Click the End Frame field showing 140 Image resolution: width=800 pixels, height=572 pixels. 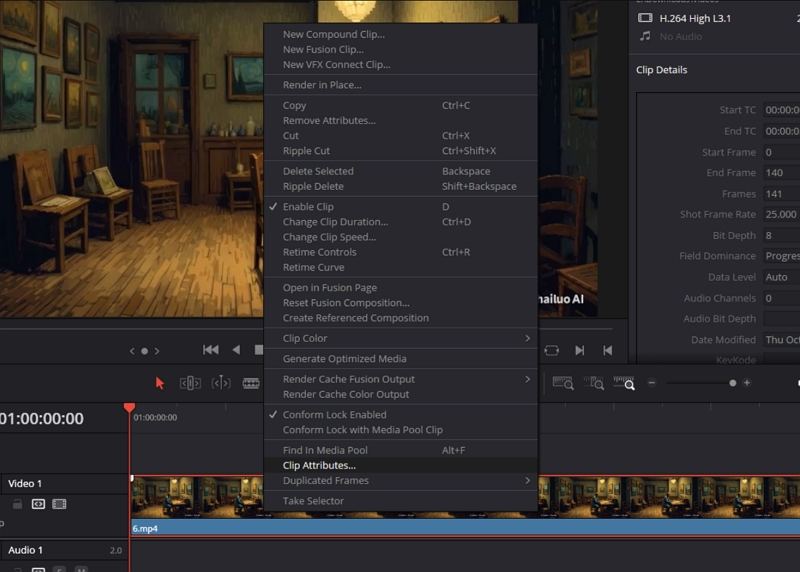(x=782, y=173)
